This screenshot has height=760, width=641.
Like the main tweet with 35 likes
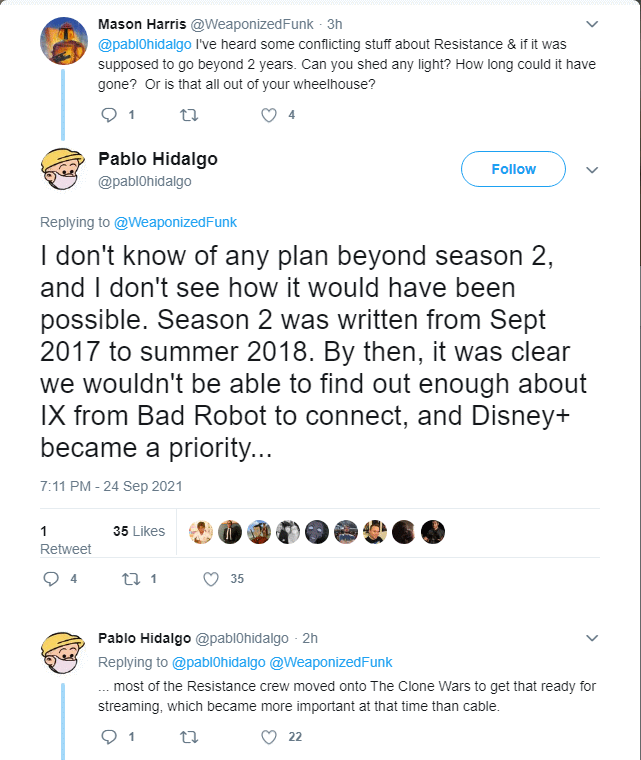[x=211, y=578]
